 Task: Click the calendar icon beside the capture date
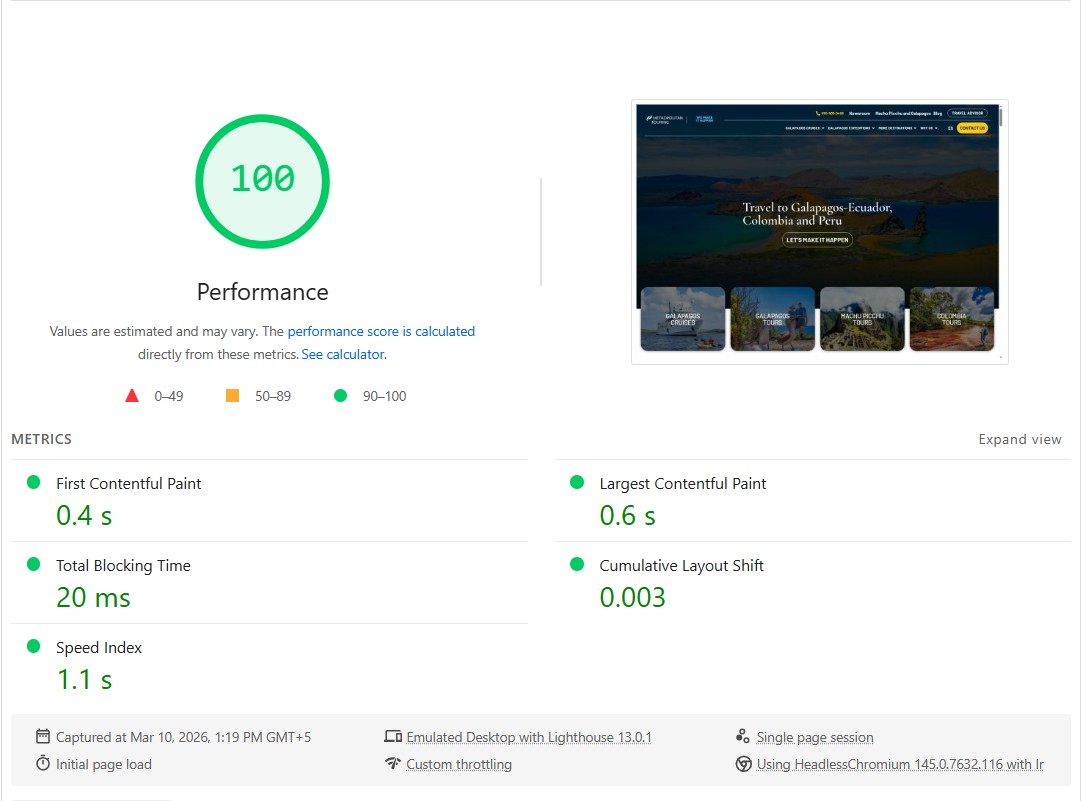pos(42,736)
